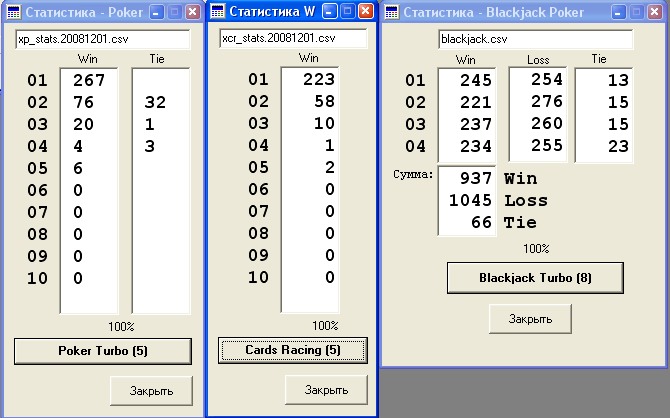Close the Blackjack Poker window with X
670x418 pixels.
pos(656,12)
